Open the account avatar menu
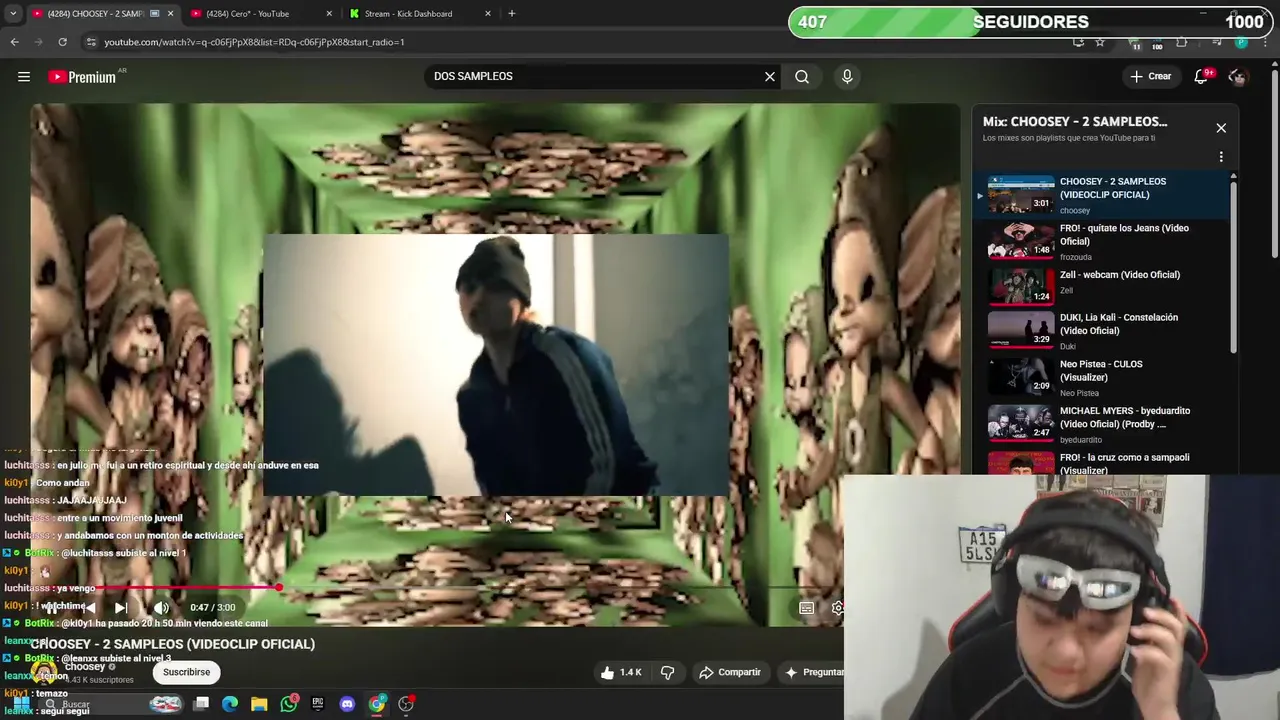The height and width of the screenshot is (720, 1280). (1238, 77)
